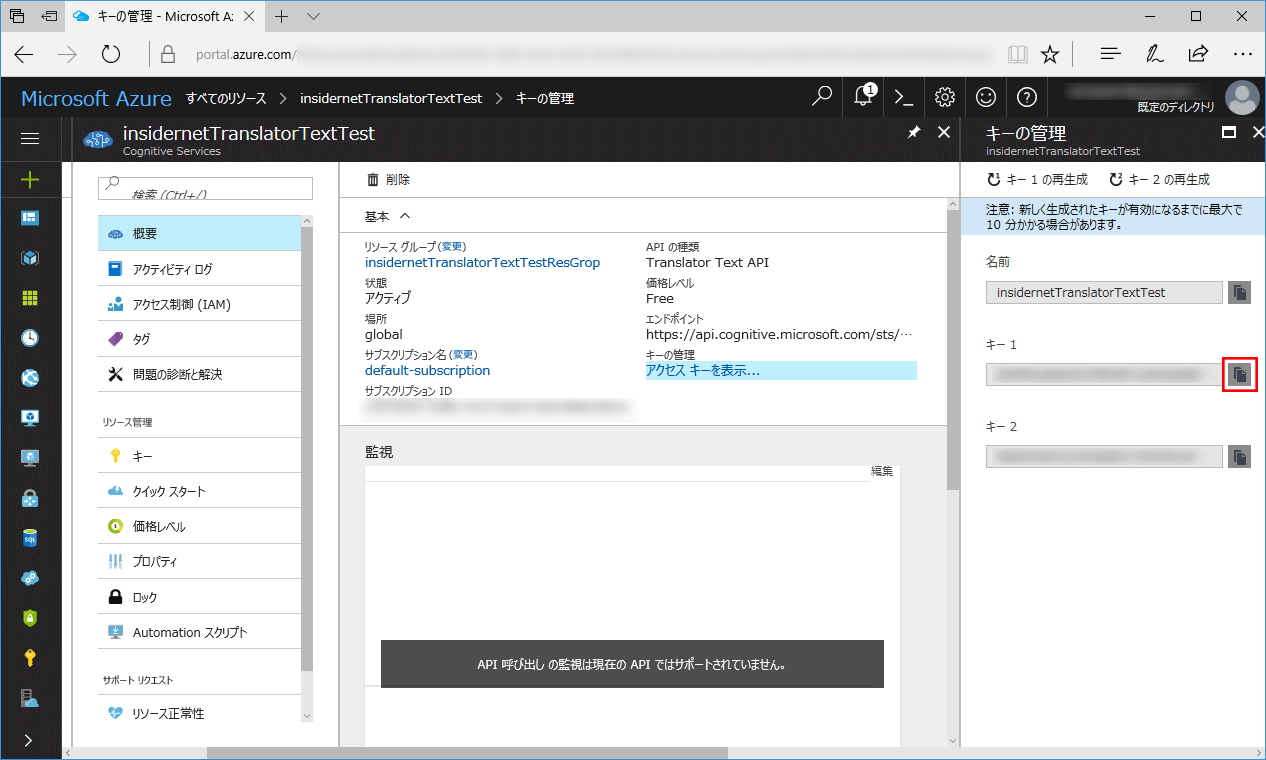Create a resource via the green plus icon

[x=30, y=179]
